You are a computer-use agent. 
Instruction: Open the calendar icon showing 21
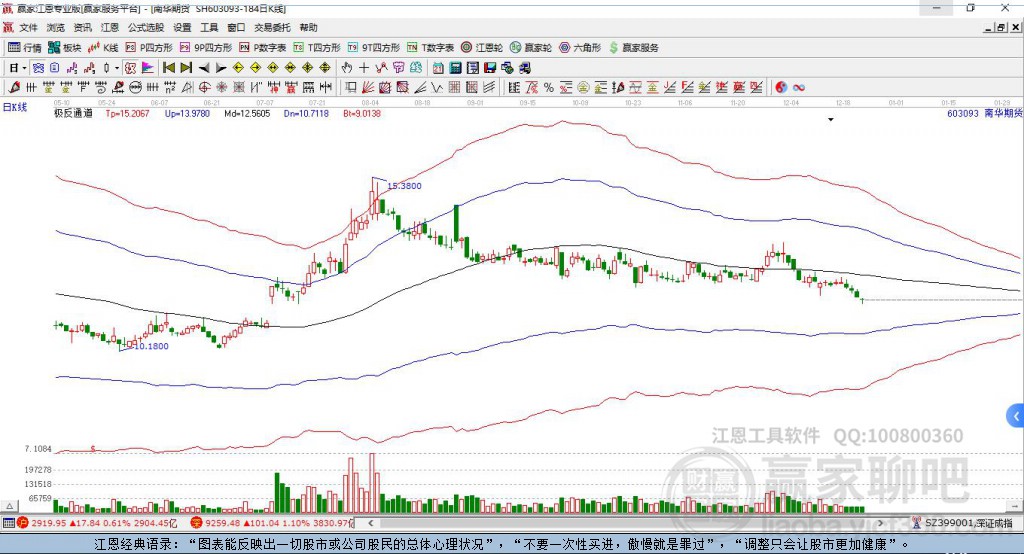[x=438, y=67]
